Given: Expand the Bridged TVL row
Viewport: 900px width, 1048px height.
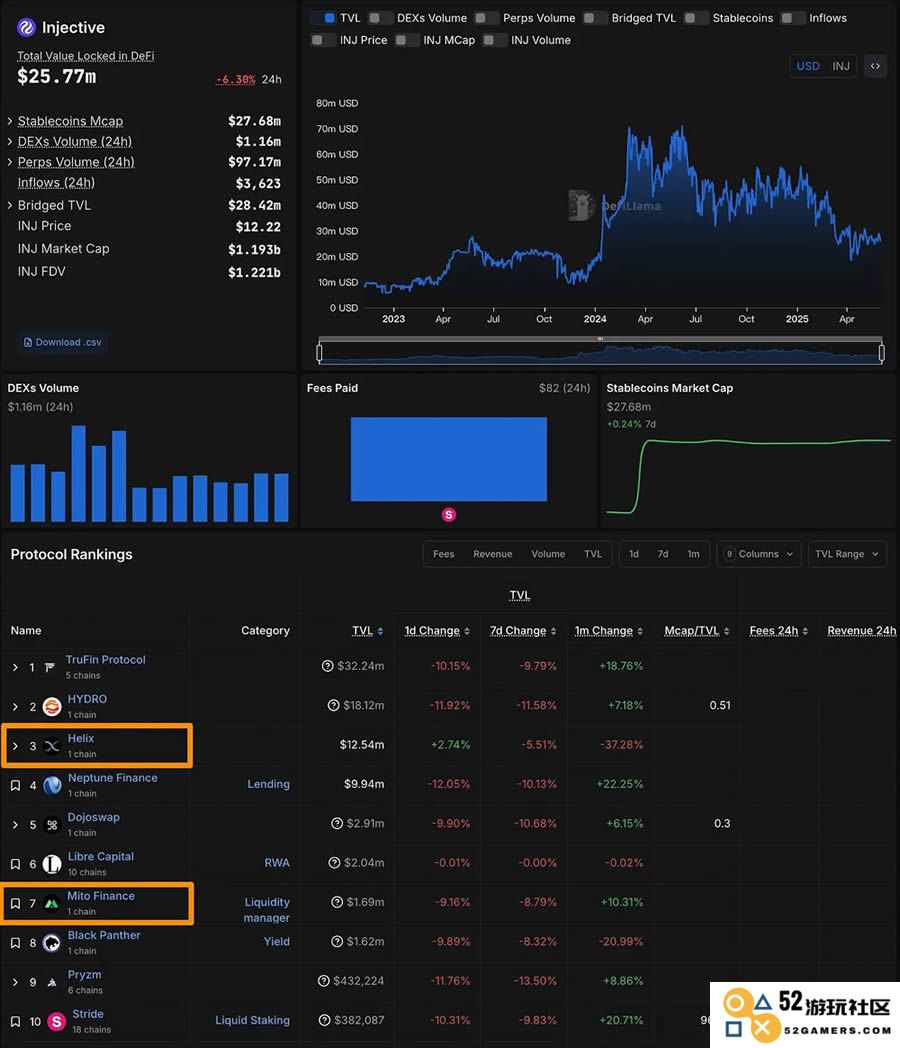Looking at the screenshot, I should click(x=10, y=205).
